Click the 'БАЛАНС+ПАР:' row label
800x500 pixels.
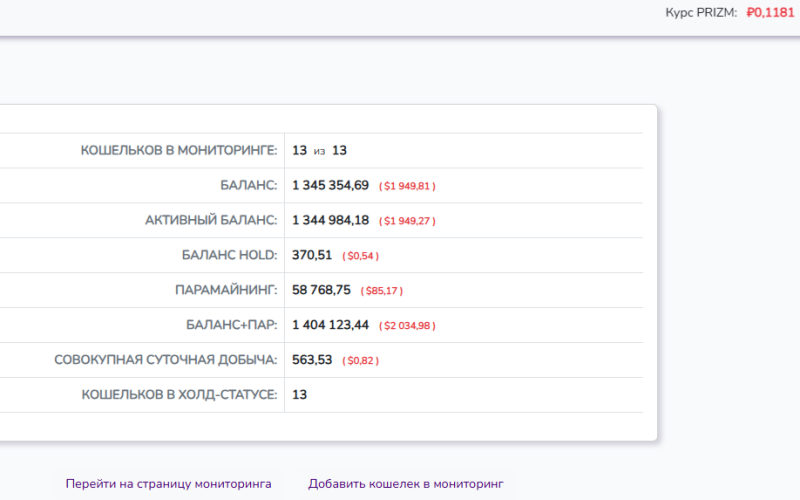(231, 325)
